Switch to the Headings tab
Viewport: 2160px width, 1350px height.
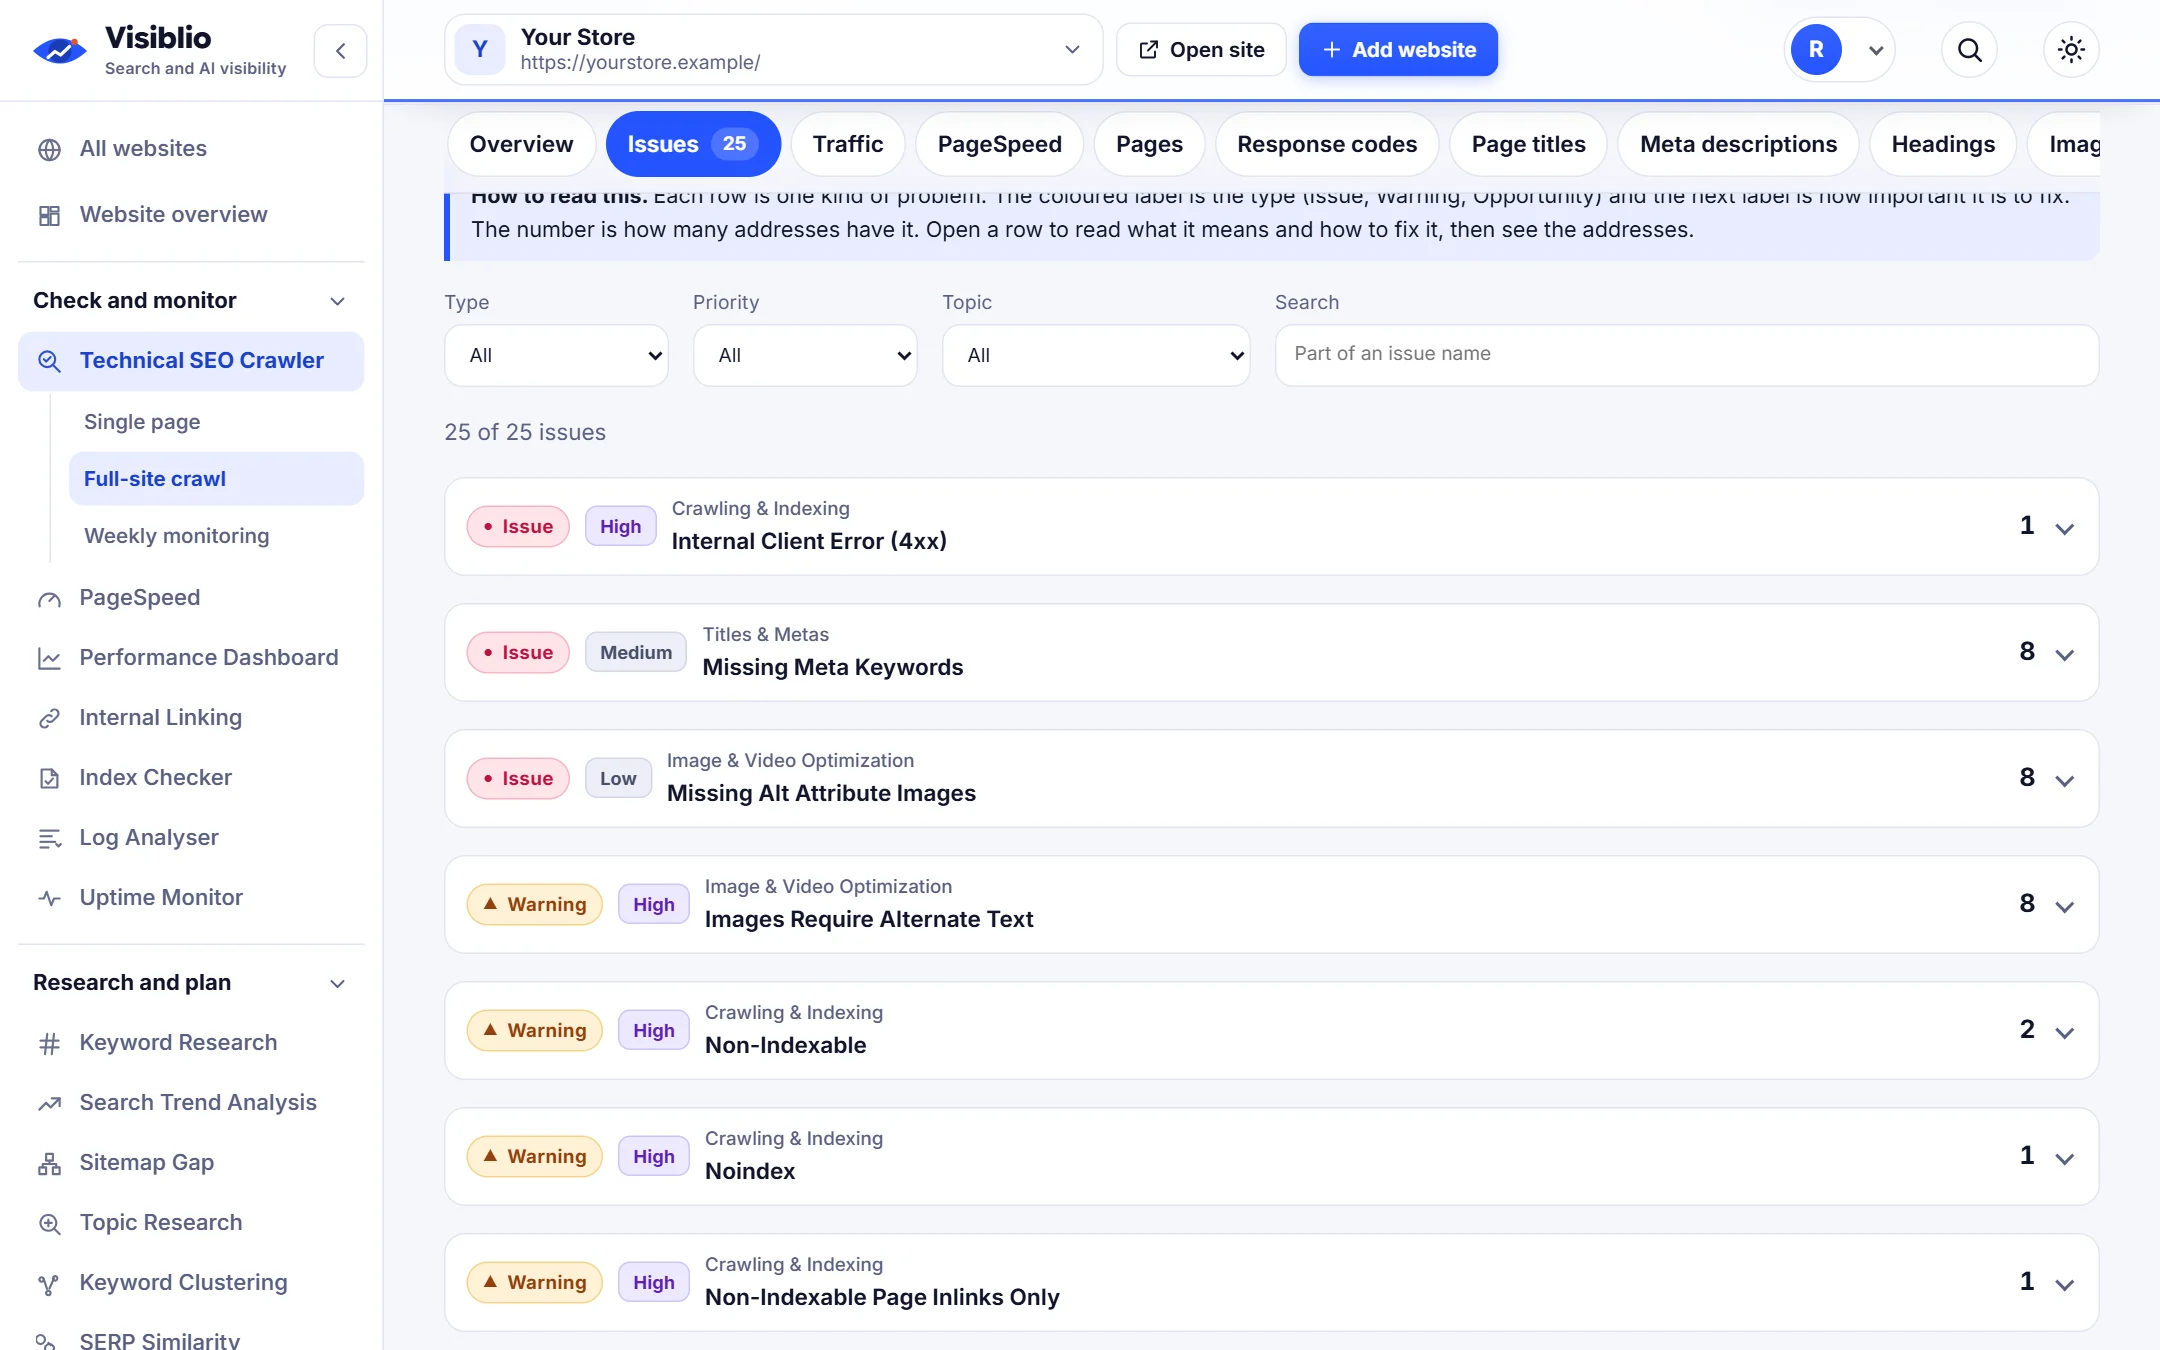tap(1943, 144)
